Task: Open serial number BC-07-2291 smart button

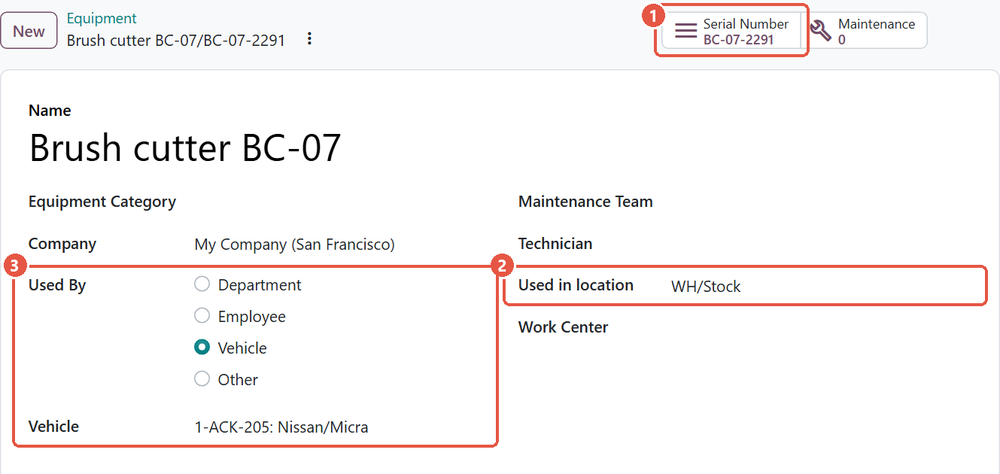Action: point(731,31)
